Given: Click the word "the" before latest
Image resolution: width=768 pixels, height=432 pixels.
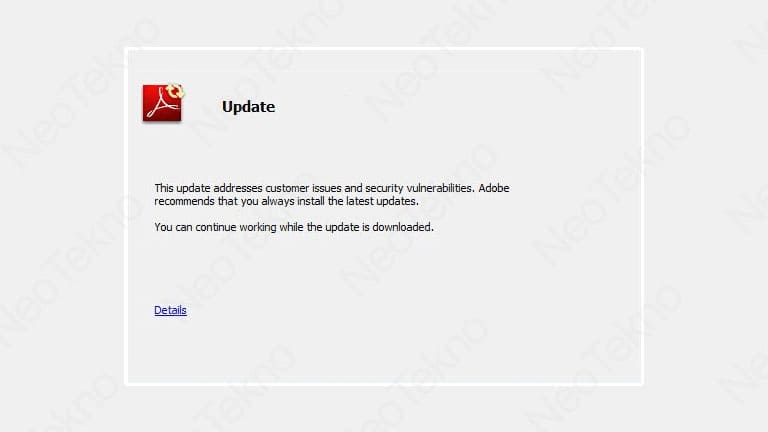Looking at the screenshot, I should point(336,201).
